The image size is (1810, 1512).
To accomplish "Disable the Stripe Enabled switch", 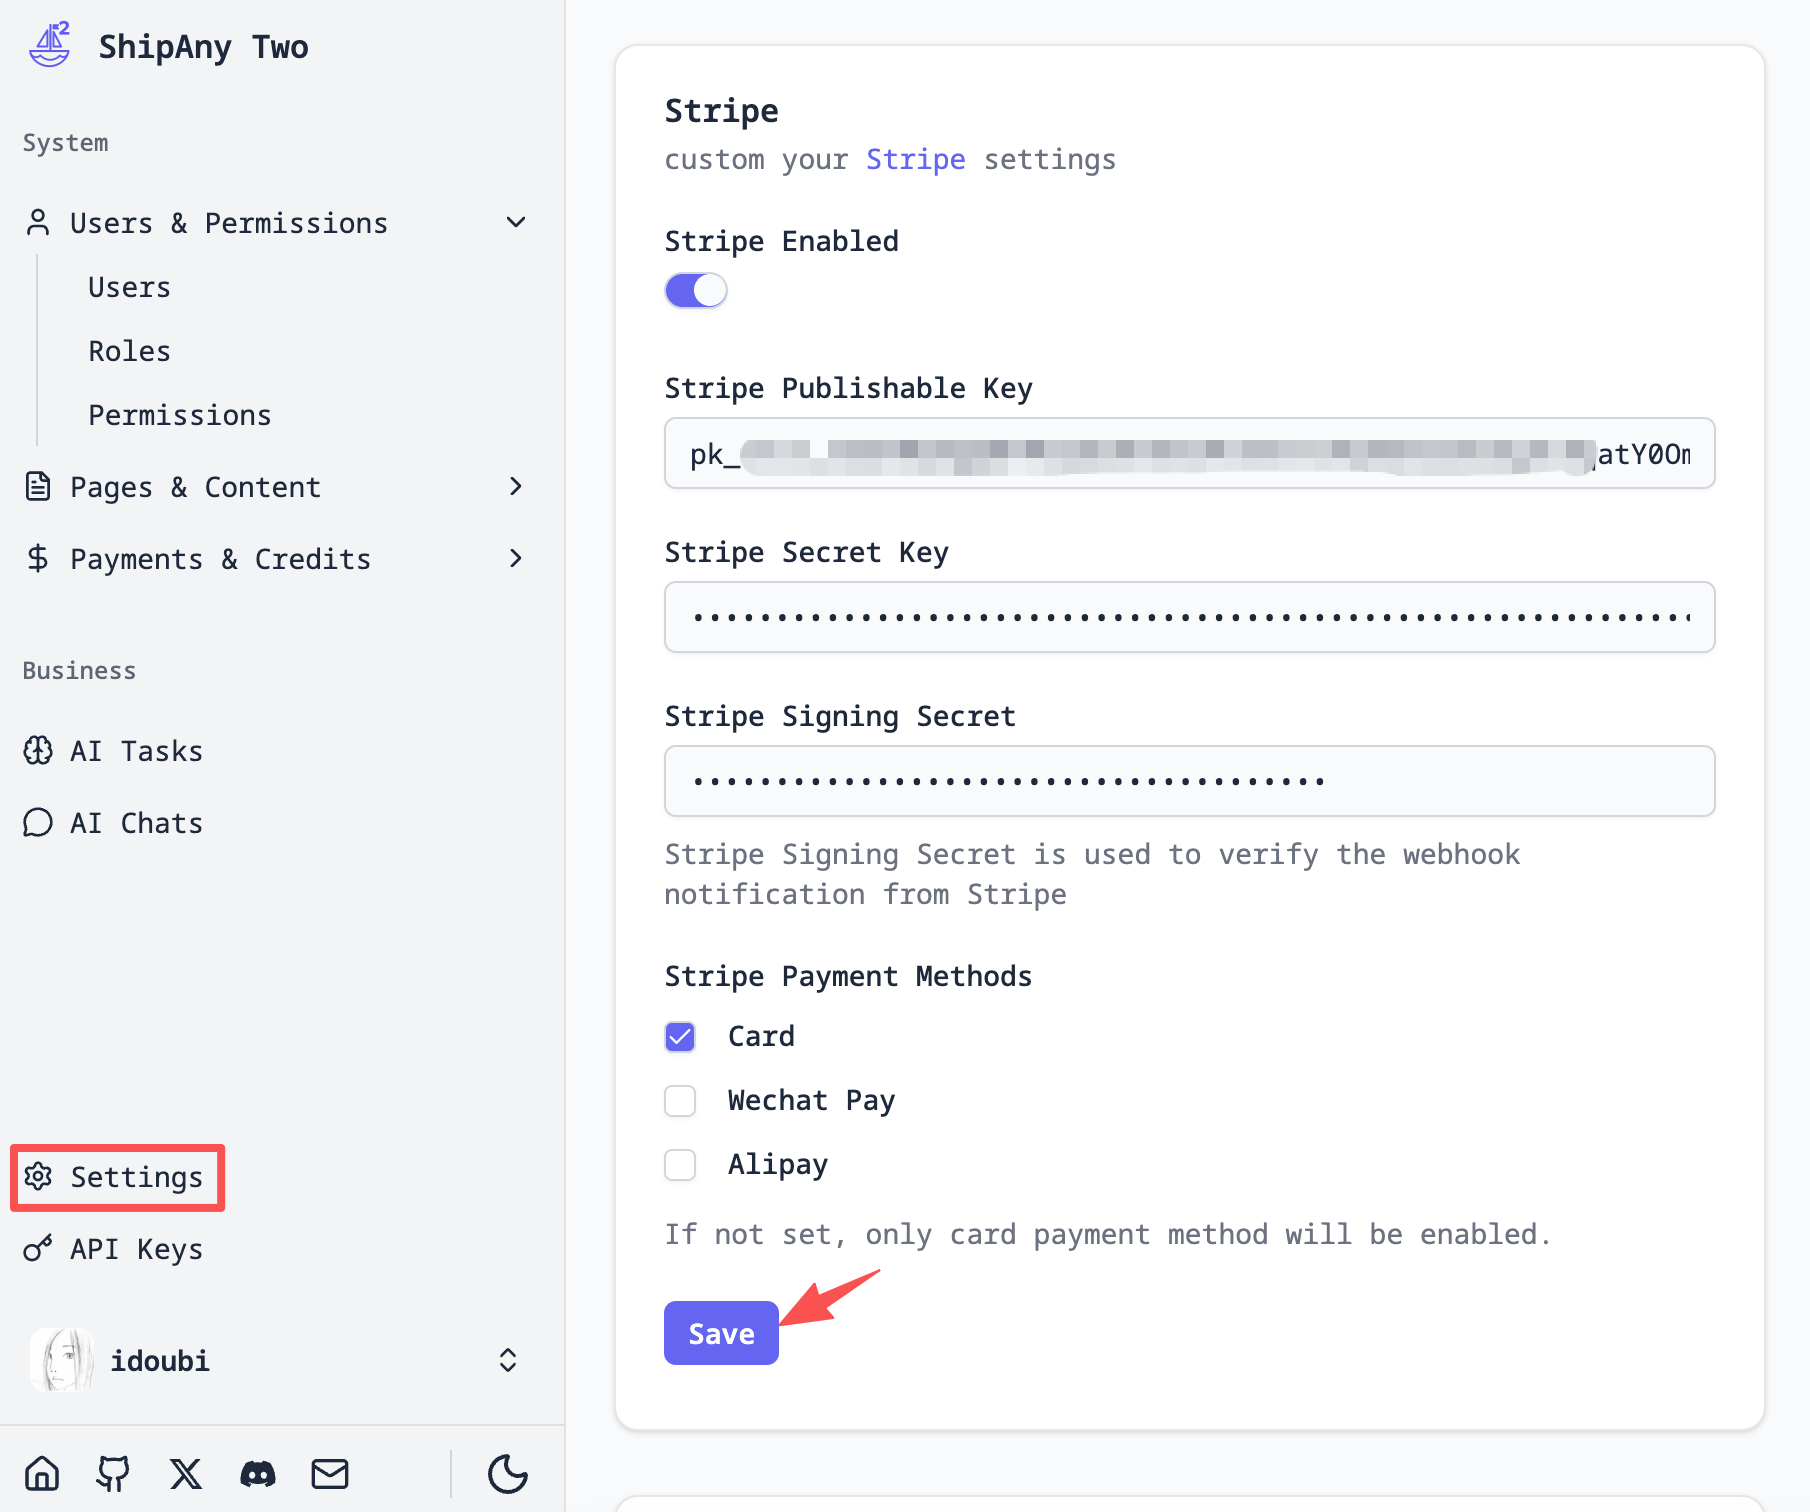I will point(696,291).
